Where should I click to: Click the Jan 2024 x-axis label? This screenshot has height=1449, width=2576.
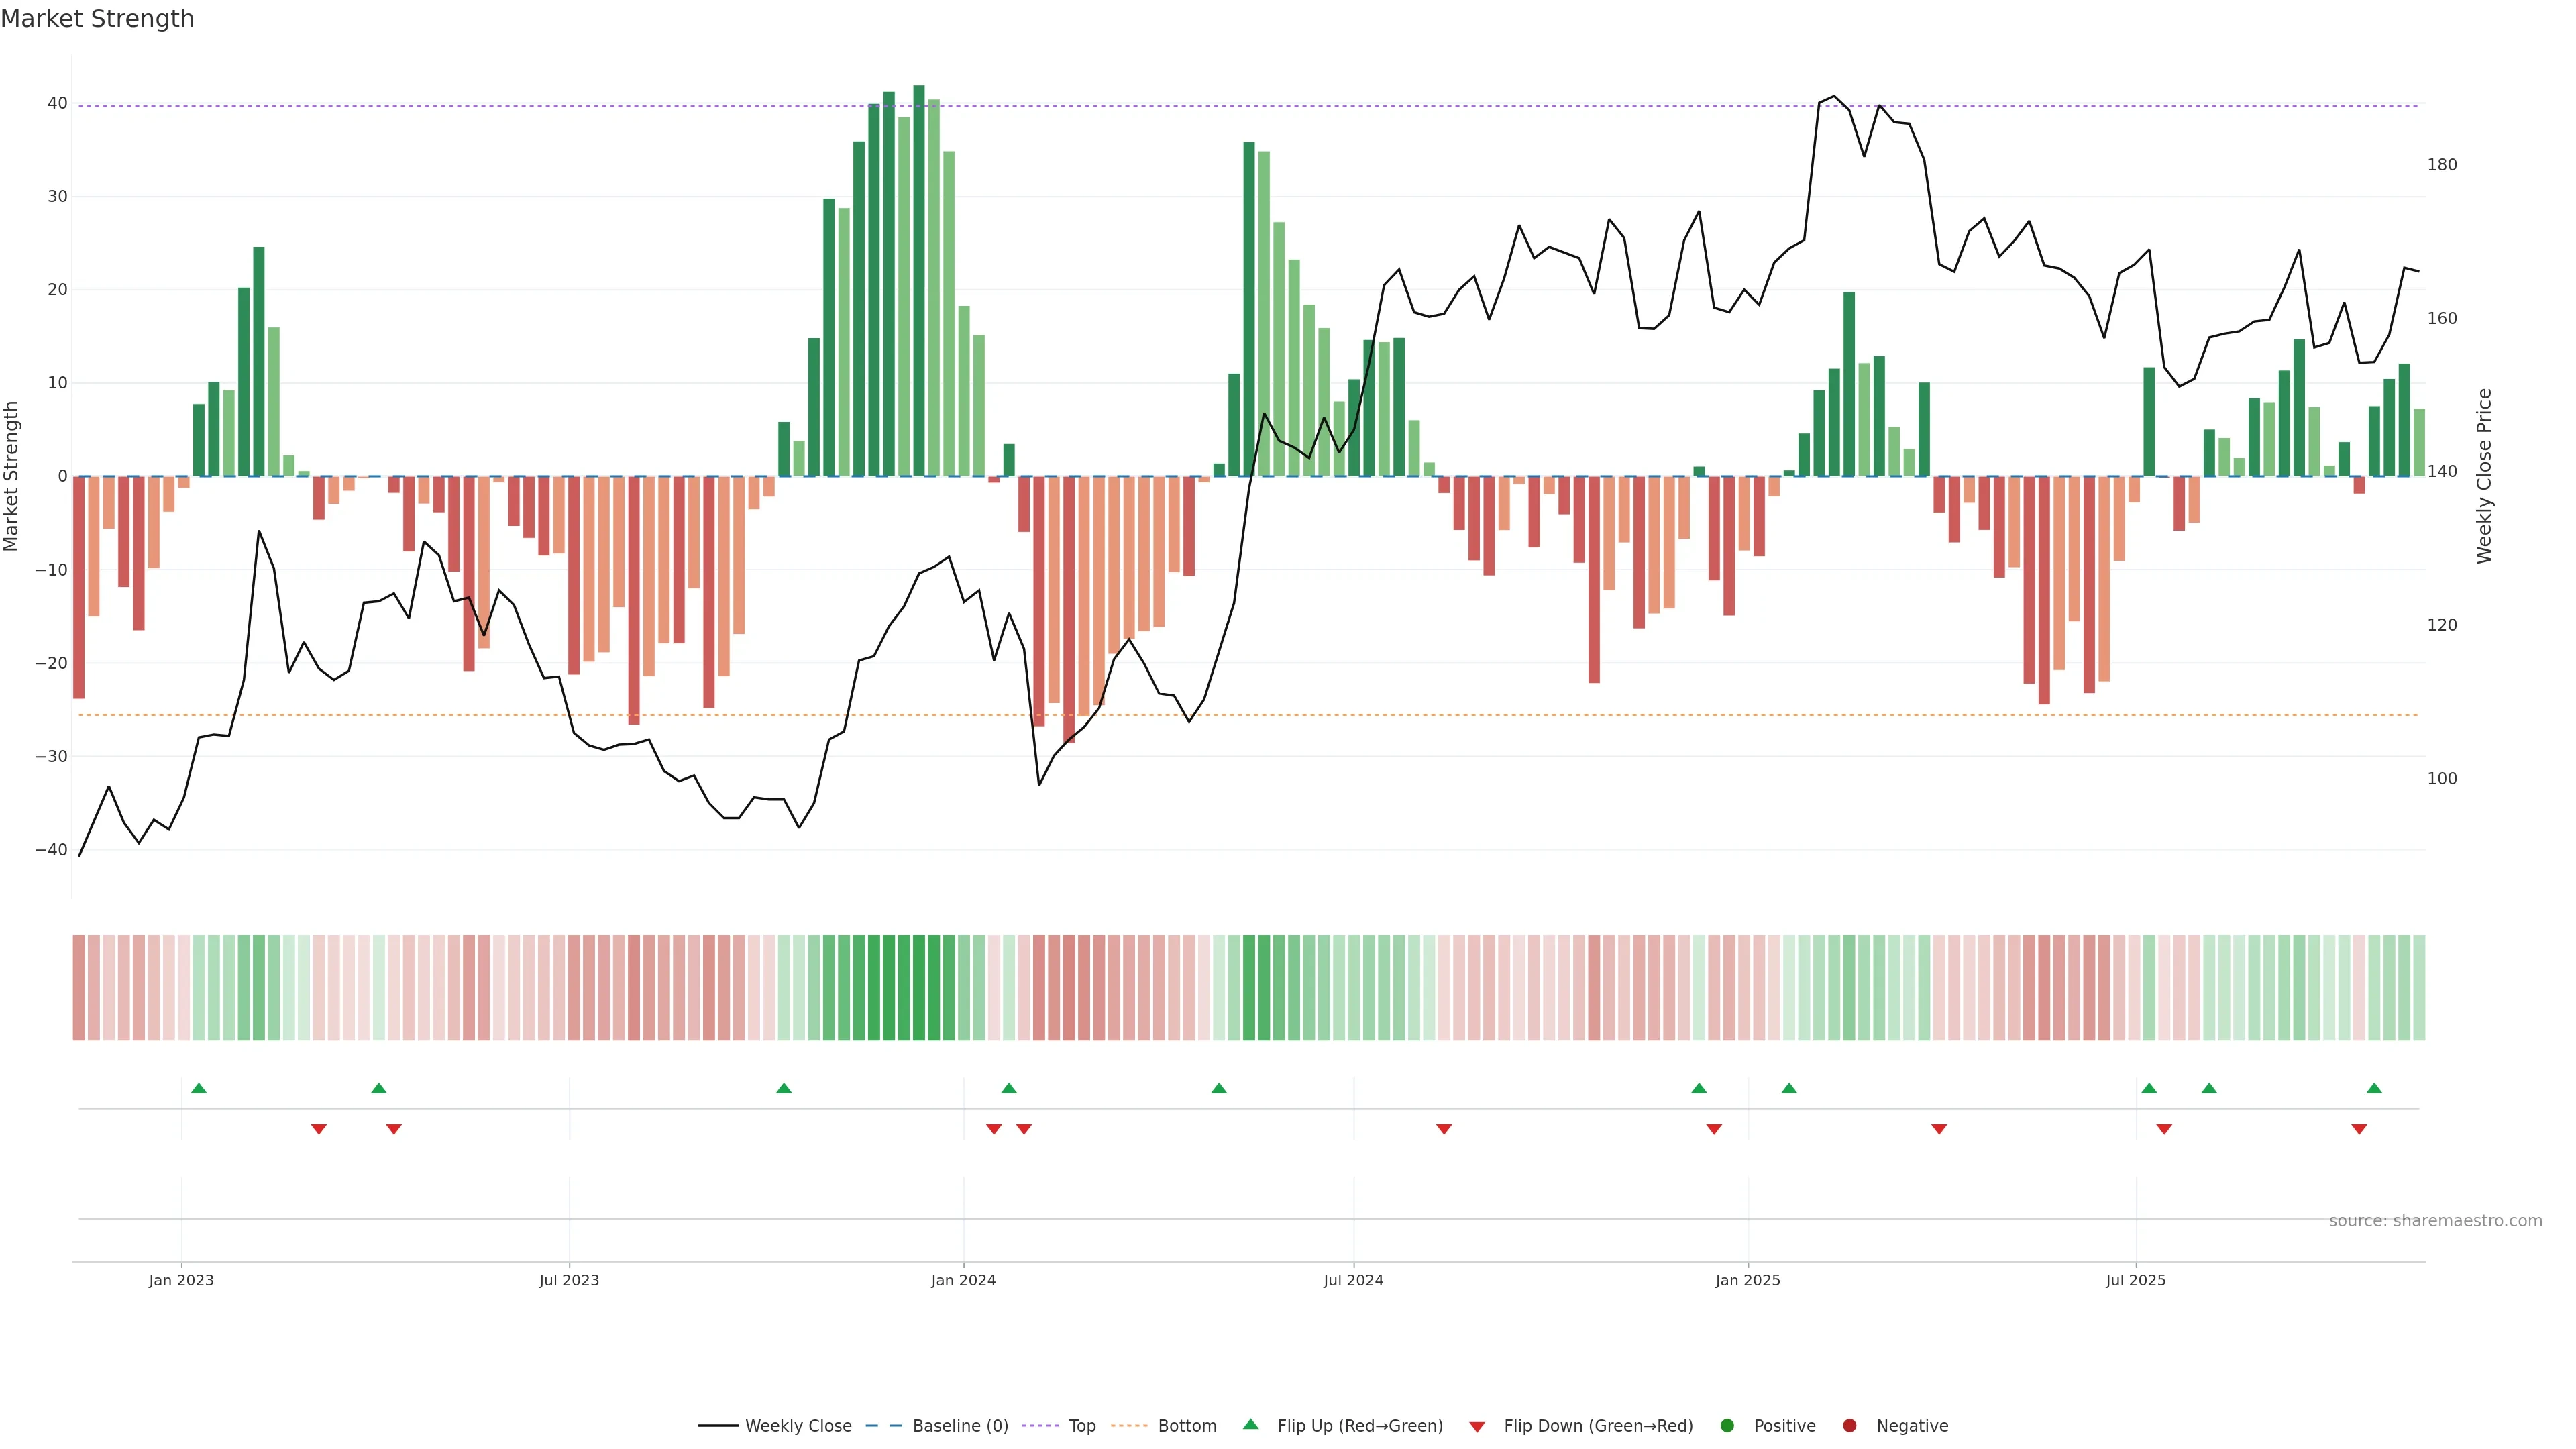pos(963,1280)
